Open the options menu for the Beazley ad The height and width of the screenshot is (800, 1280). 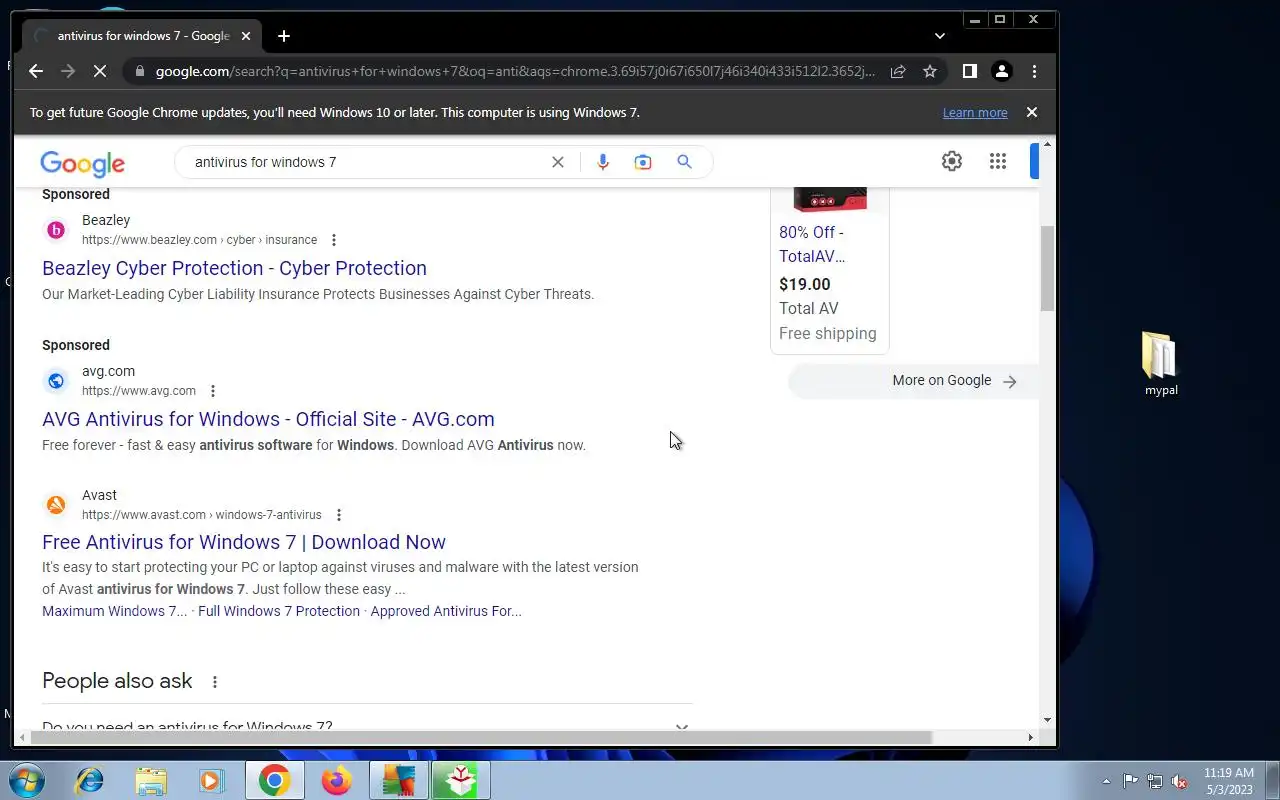(334, 240)
